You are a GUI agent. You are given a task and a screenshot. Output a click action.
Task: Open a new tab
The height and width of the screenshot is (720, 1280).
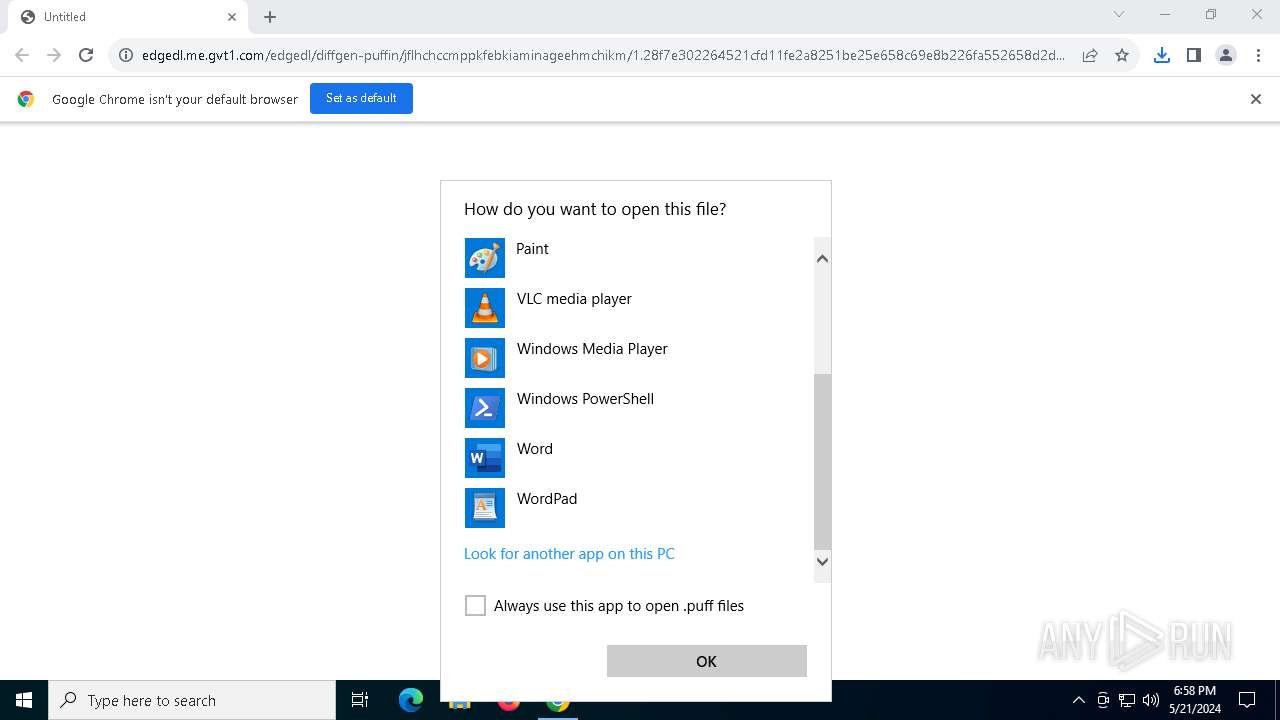click(270, 17)
